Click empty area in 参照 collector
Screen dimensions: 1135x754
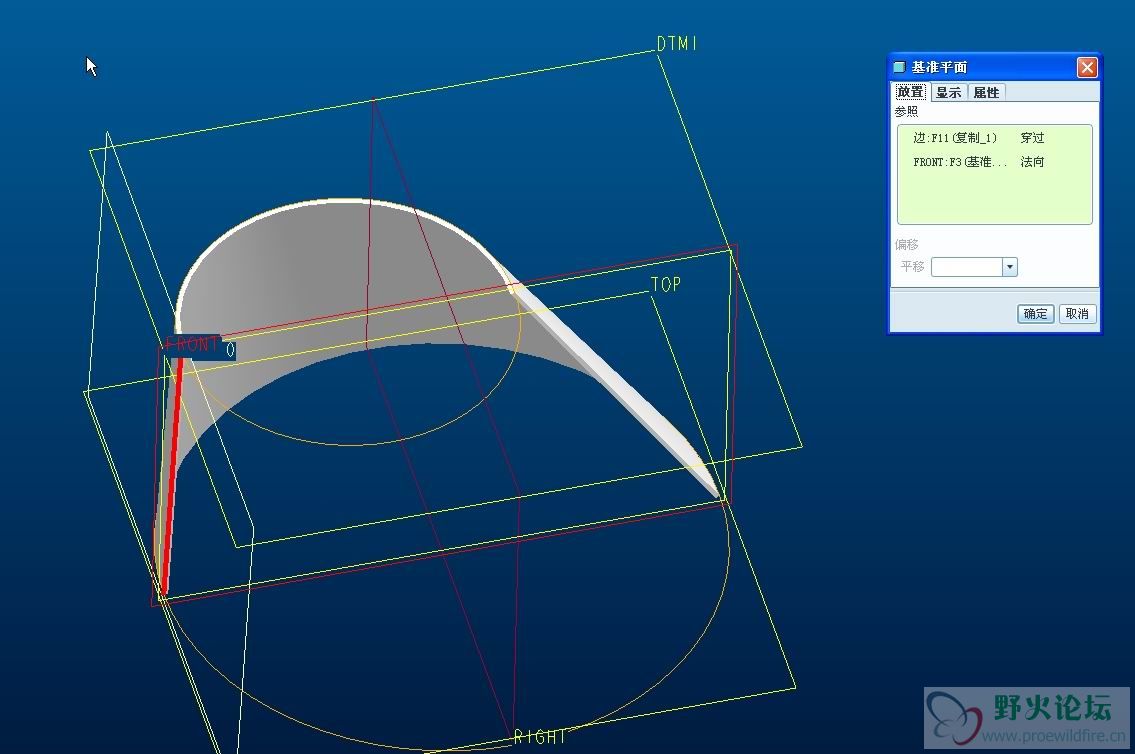[x=994, y=200]
